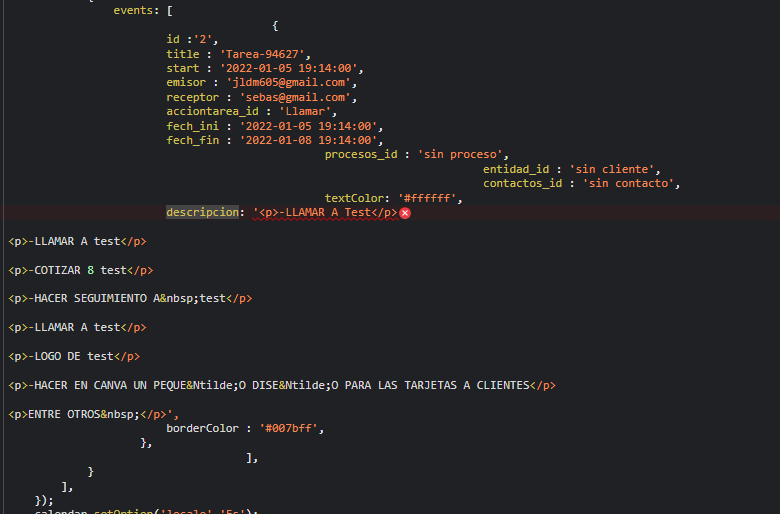Click the start value '2022-01-05 19:14:00'

289,68
